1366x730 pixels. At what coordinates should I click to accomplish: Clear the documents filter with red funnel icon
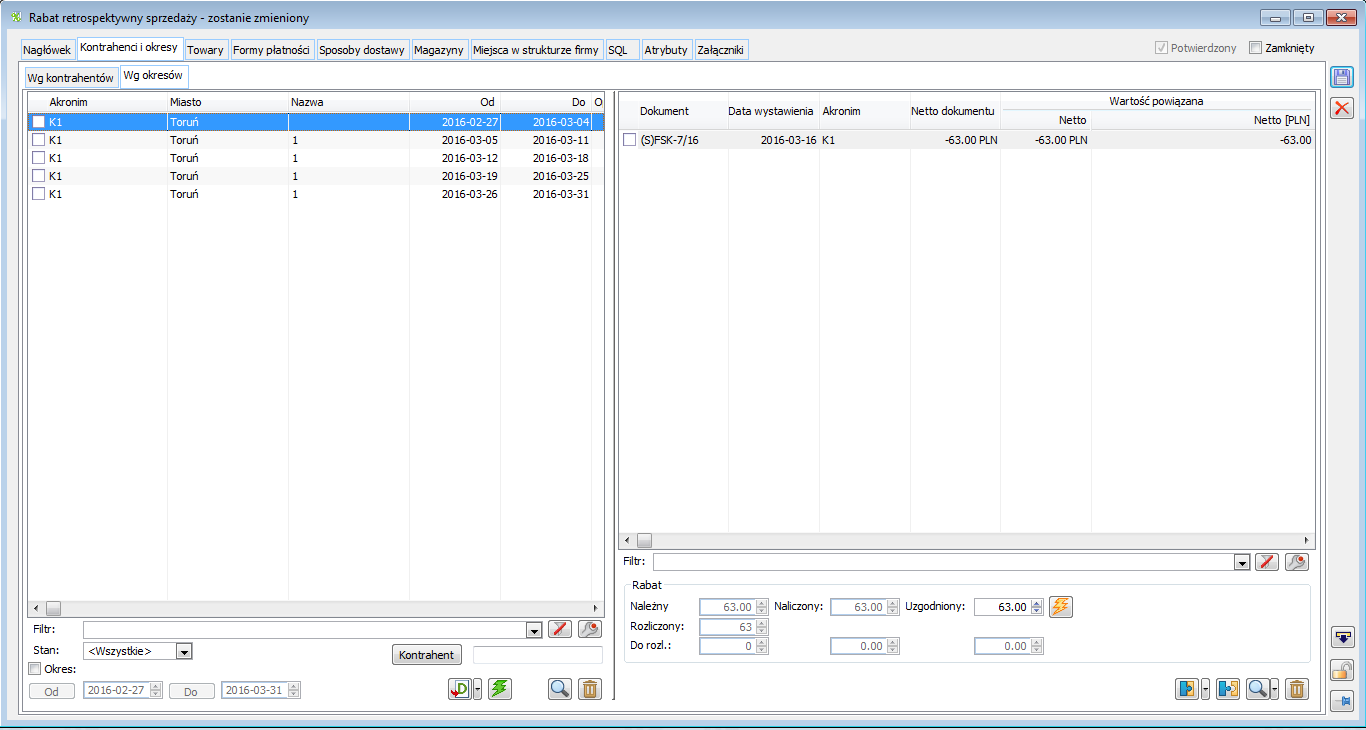(x=1267, y=562)
